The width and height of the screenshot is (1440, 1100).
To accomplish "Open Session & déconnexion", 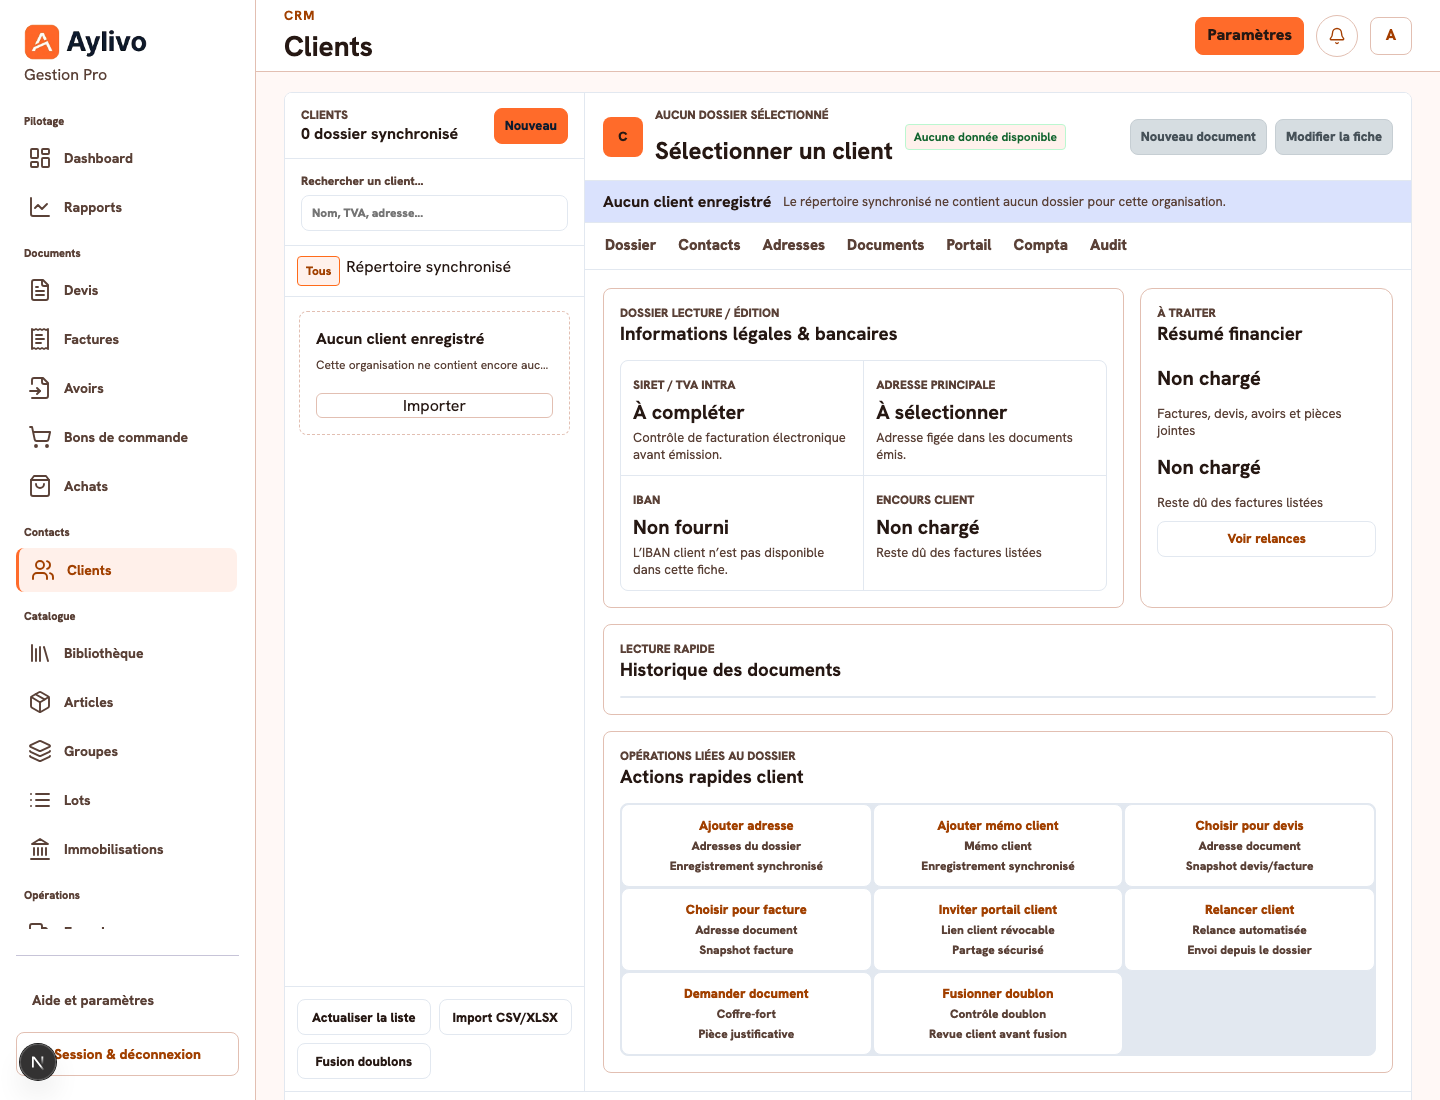I will (x=128, y=1054).
